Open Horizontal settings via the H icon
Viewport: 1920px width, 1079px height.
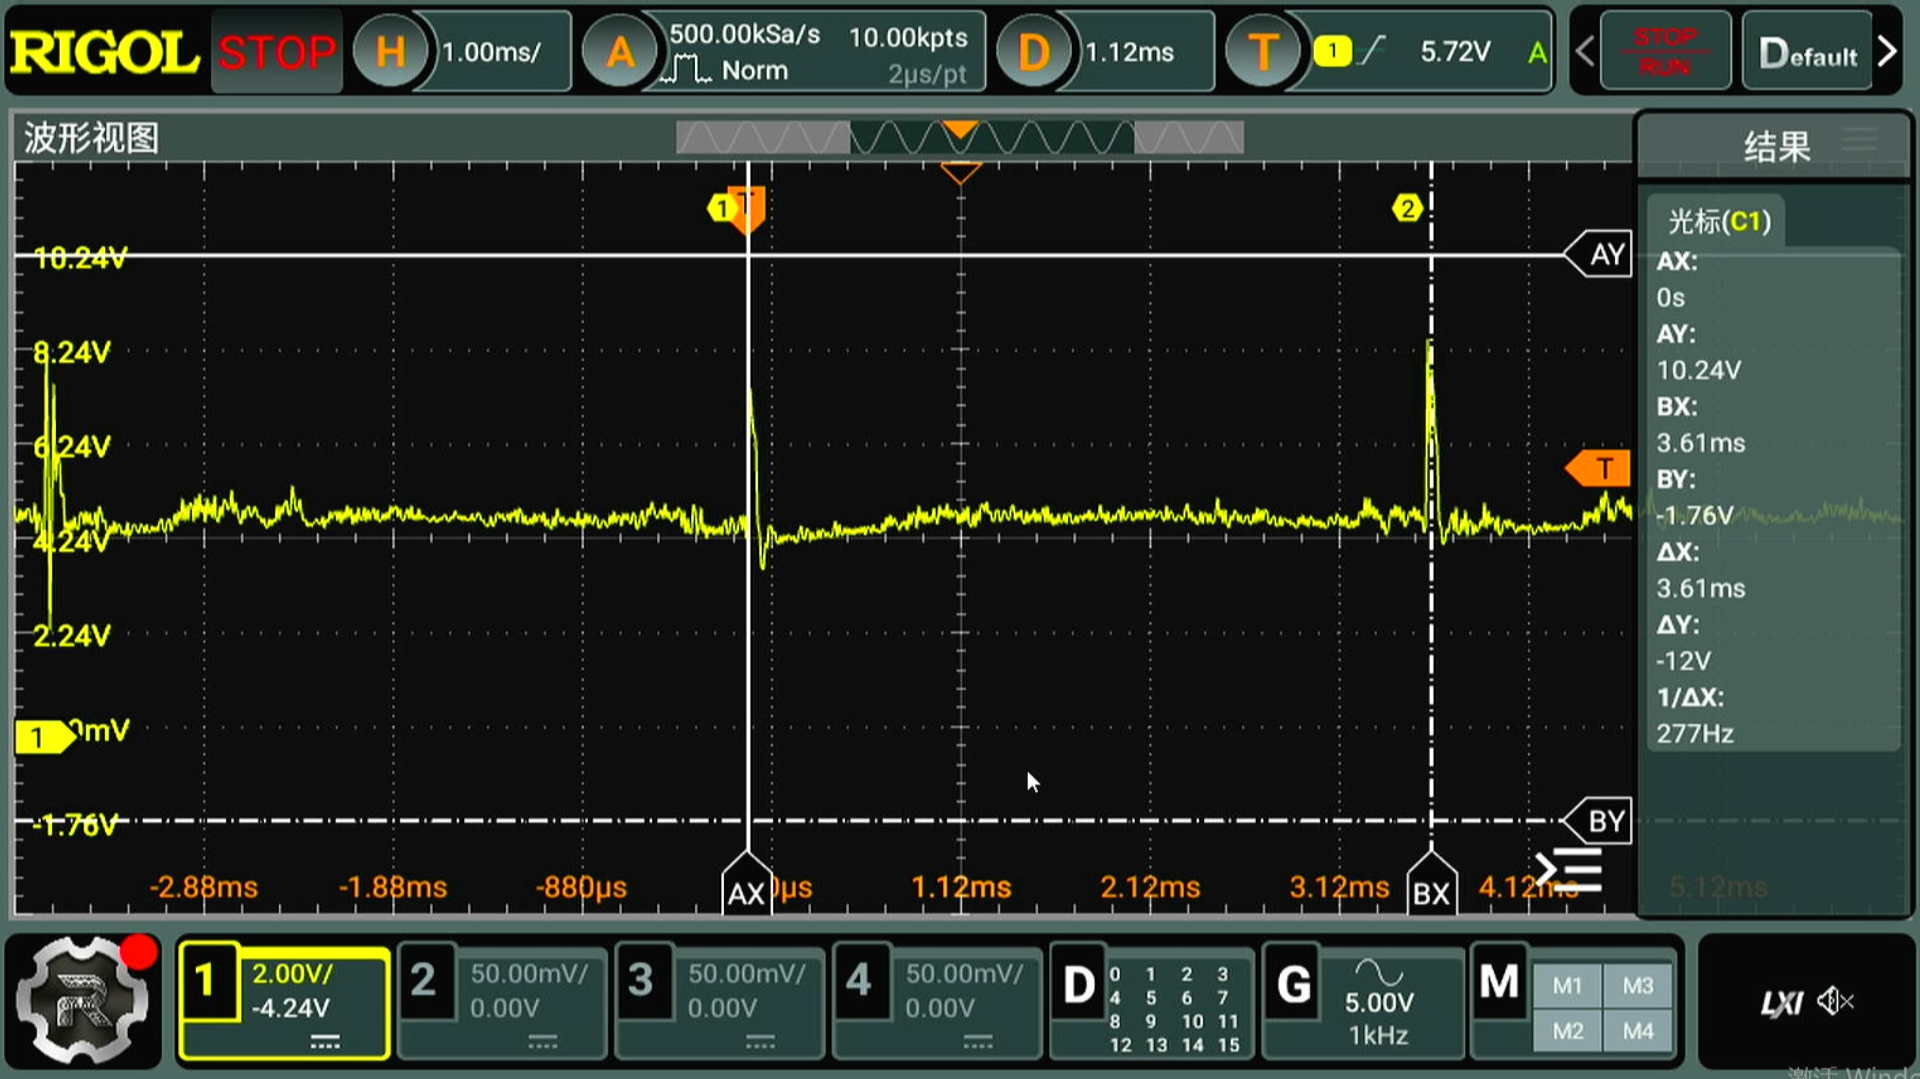390,52
